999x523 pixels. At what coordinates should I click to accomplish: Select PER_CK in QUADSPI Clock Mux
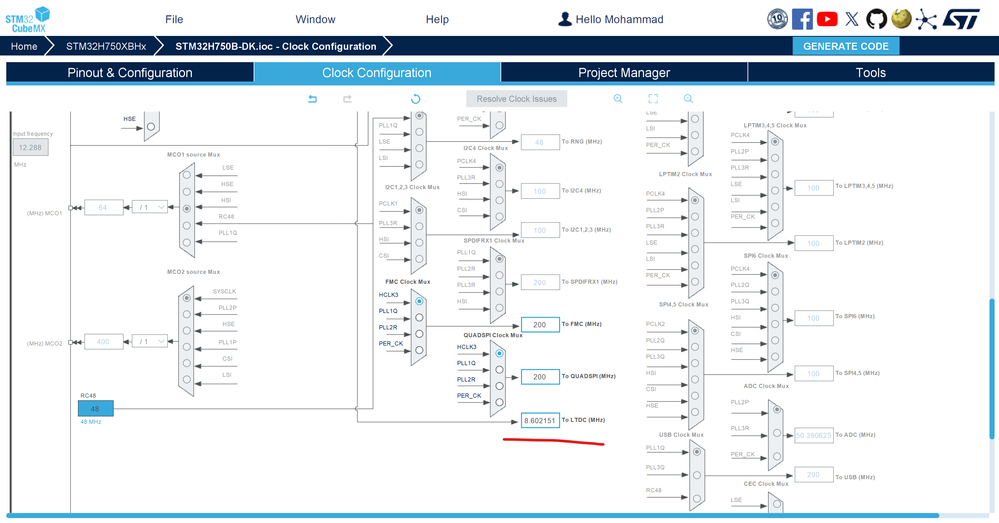pos(500,402)
